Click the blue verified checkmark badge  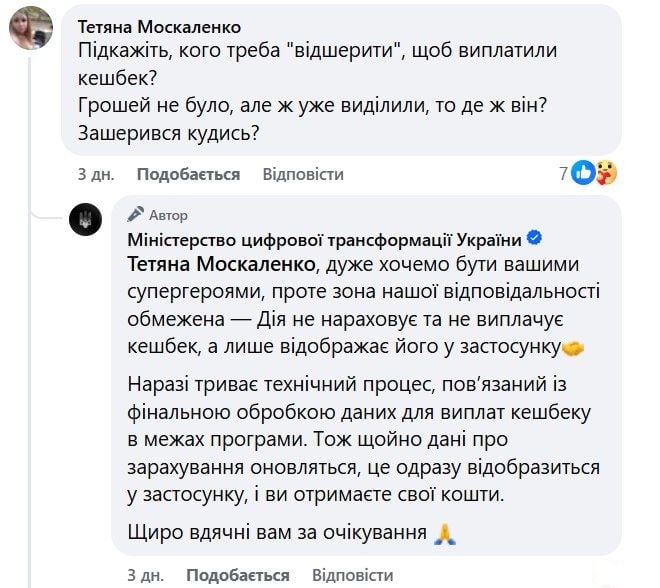click(x=535, y=238)
